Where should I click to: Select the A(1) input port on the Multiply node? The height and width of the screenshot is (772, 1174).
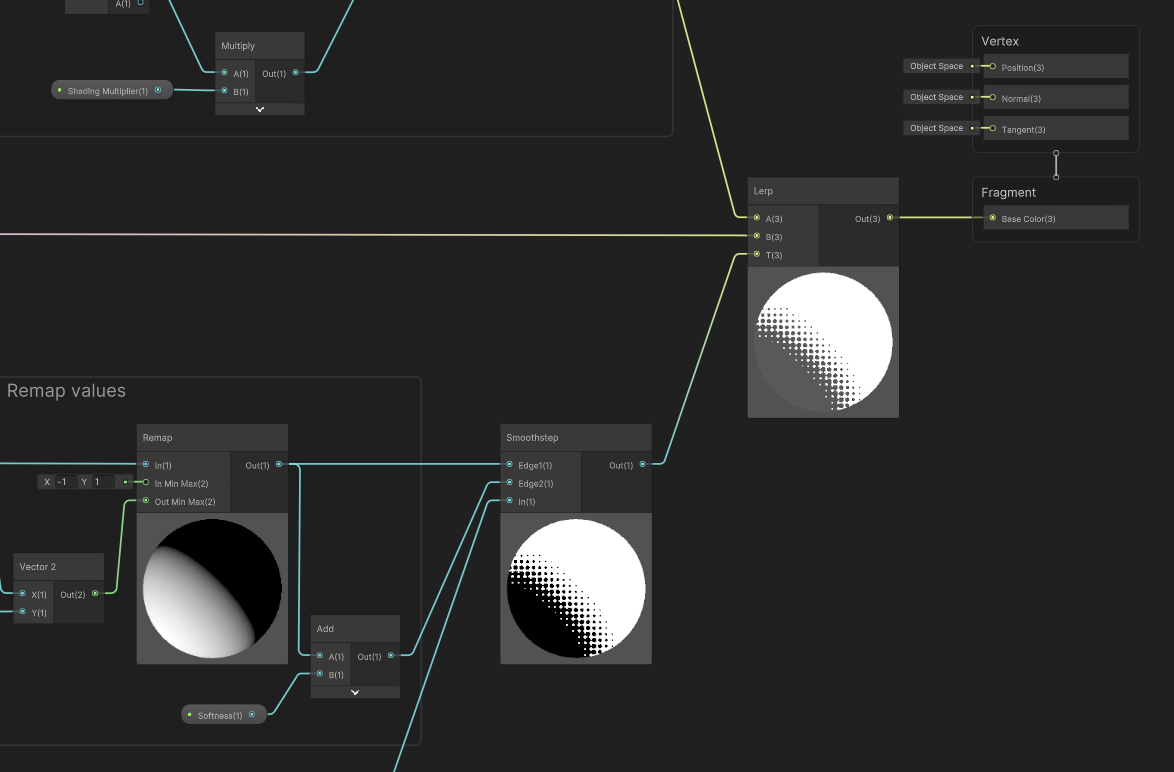[225, 73]
